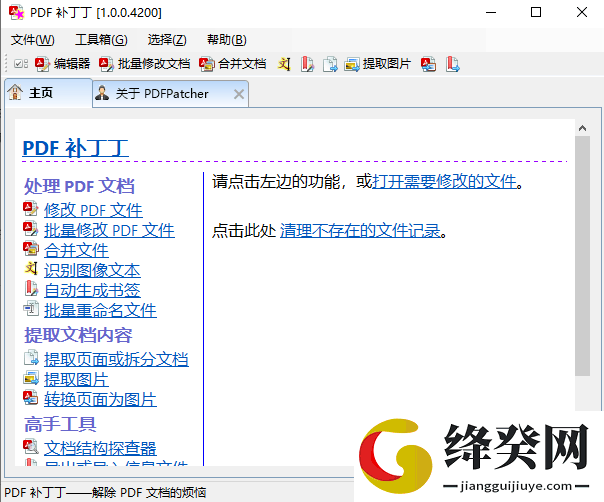Click the last toolbar icon after convert pages
Viewport: 604px width, 502px height.
453,64
